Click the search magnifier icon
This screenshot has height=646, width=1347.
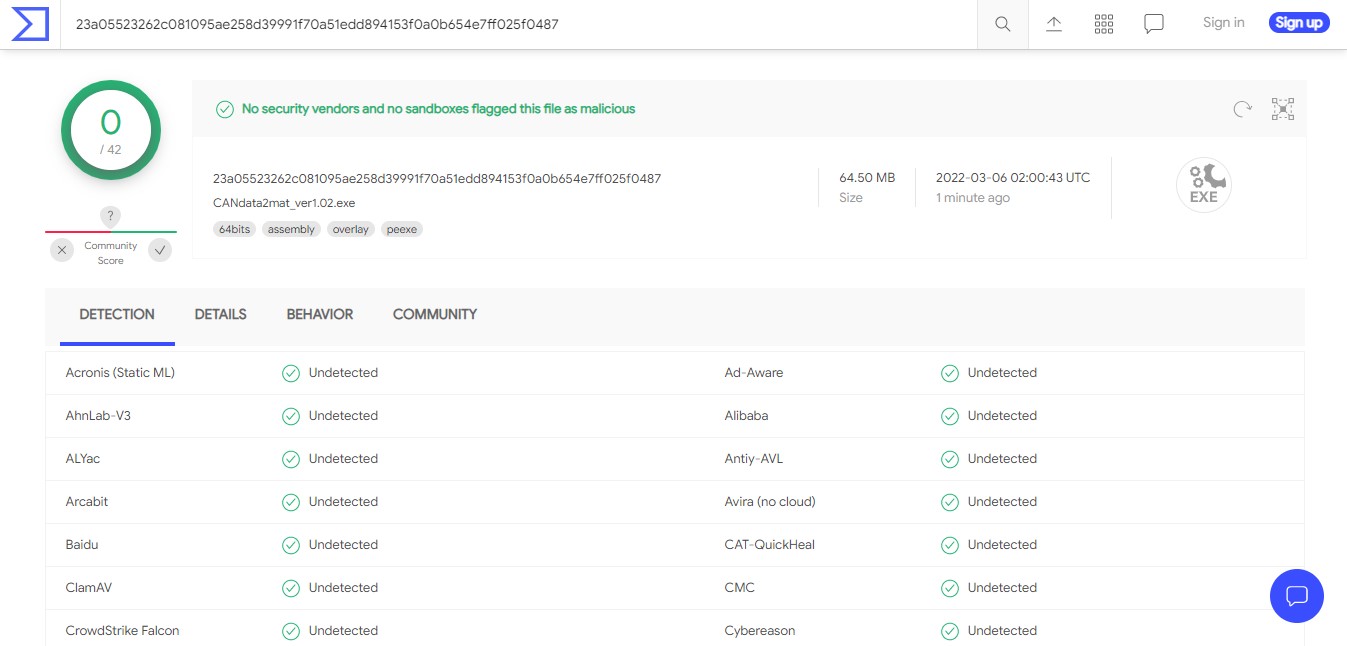pos(1002,24)
